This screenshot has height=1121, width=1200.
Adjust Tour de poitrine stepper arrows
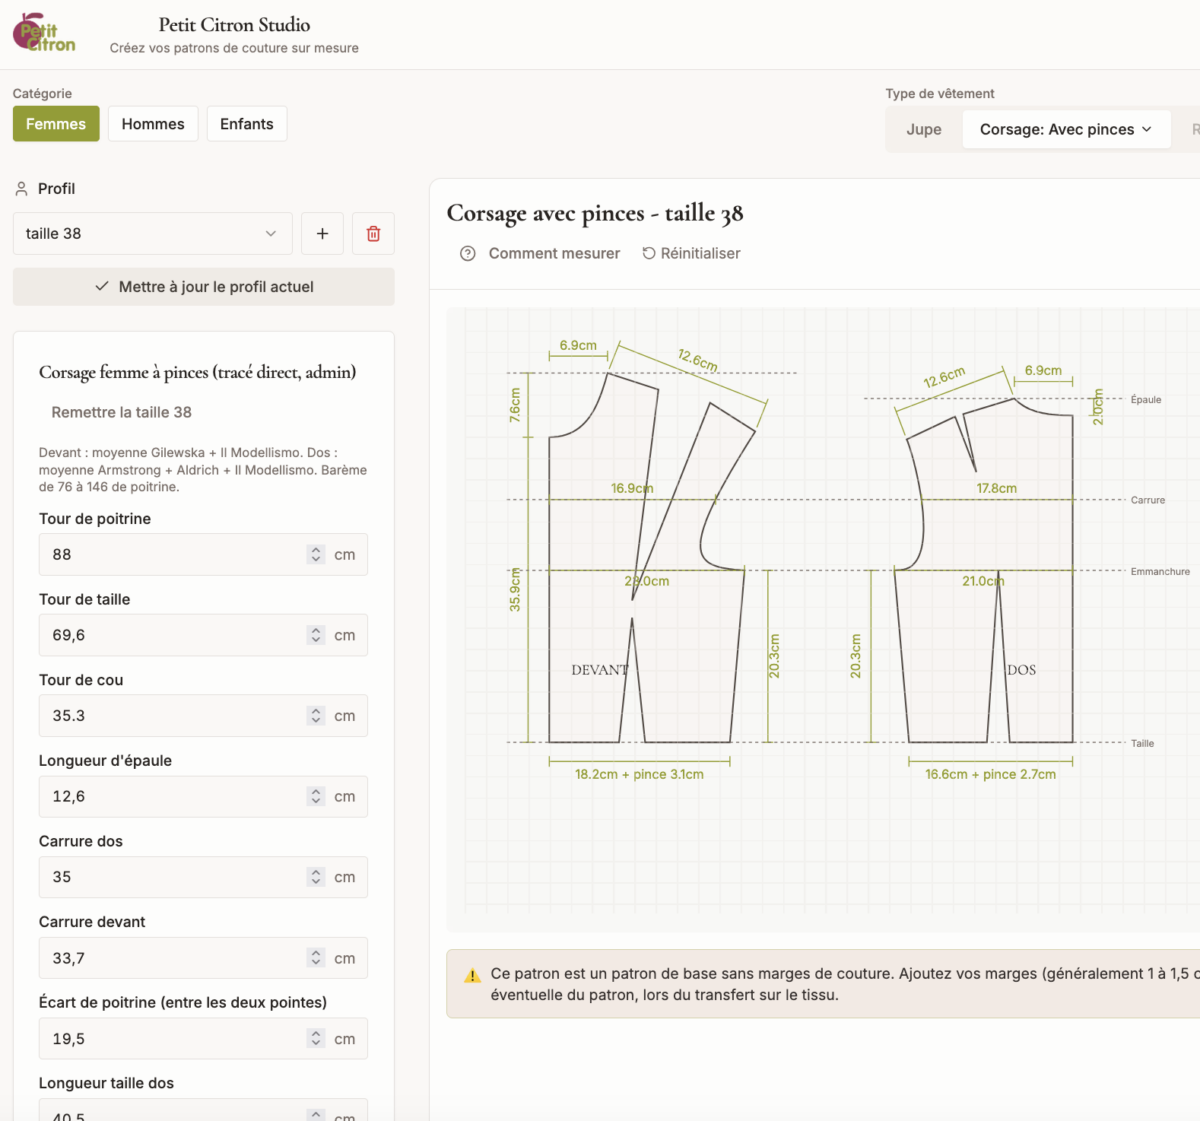point(316,554)
